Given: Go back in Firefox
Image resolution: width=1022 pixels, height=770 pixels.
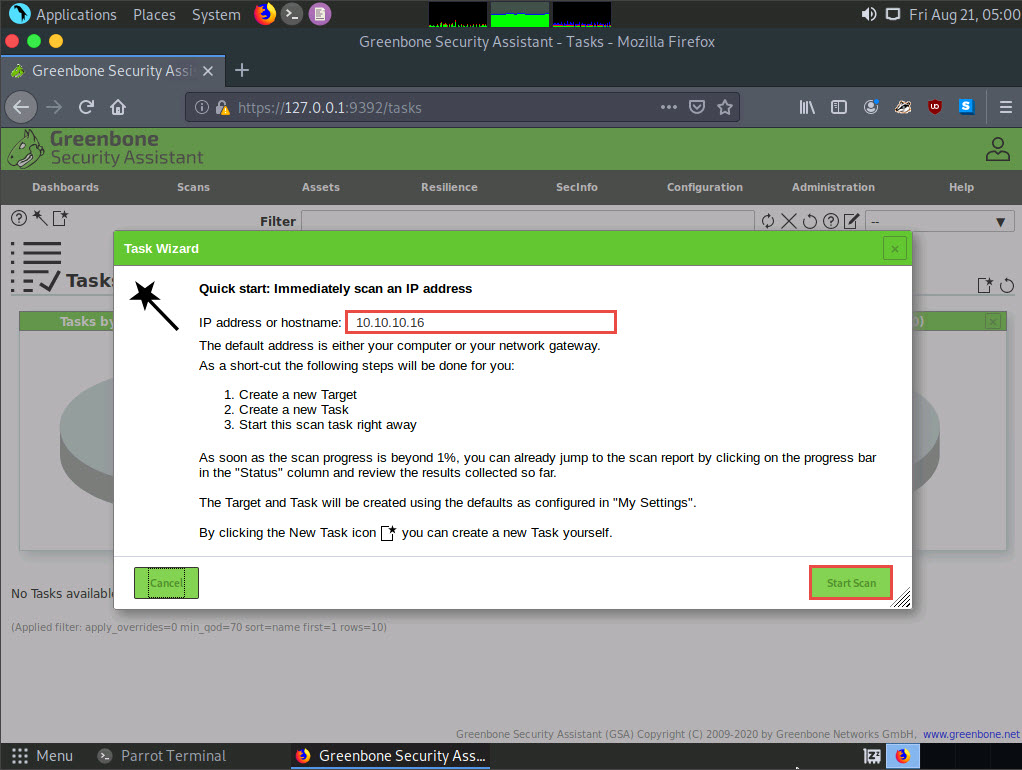Looking at the screenshot, I should 21,107.
